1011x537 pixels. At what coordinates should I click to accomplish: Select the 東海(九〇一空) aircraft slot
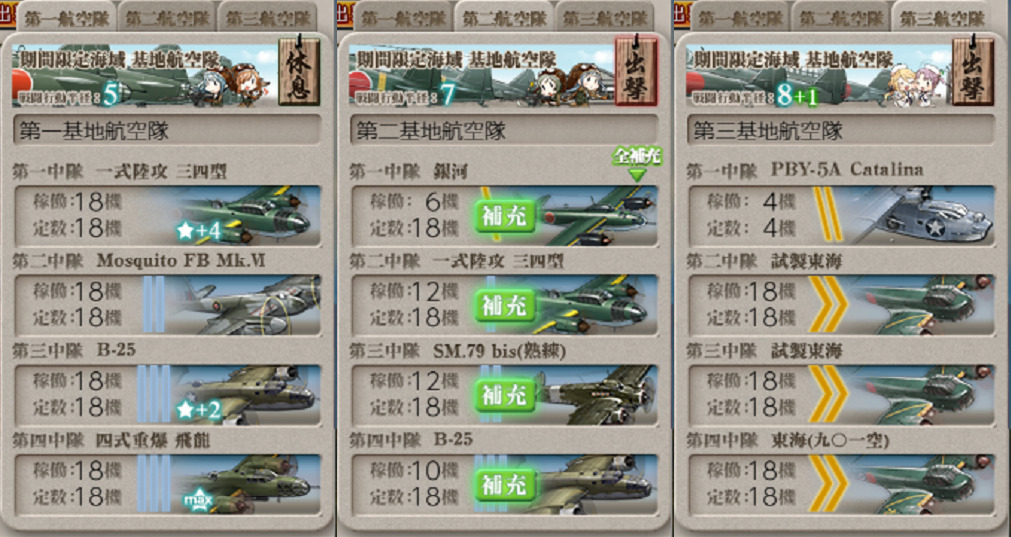click(x=841, y=484)
